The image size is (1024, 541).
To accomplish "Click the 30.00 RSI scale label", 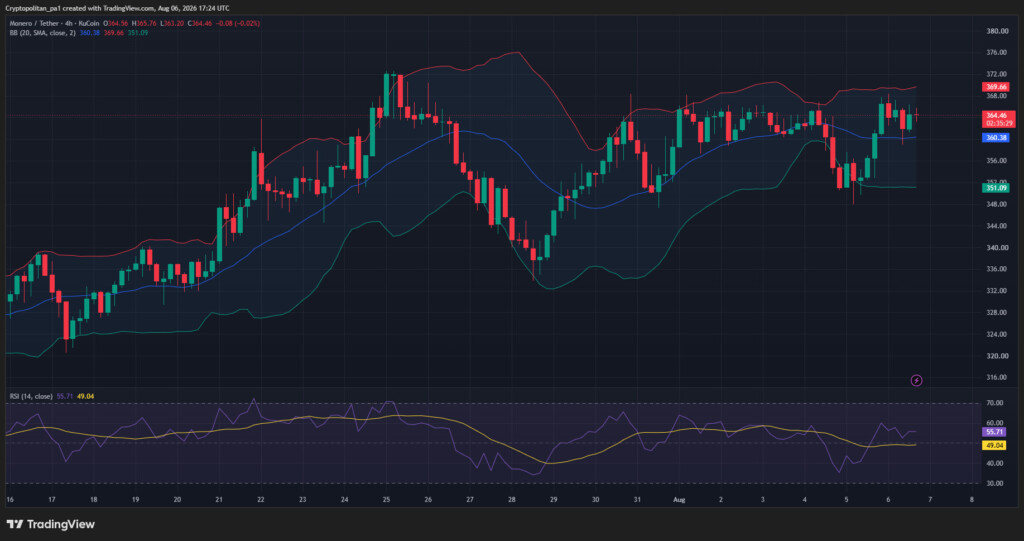I will [x=997, y=484].
